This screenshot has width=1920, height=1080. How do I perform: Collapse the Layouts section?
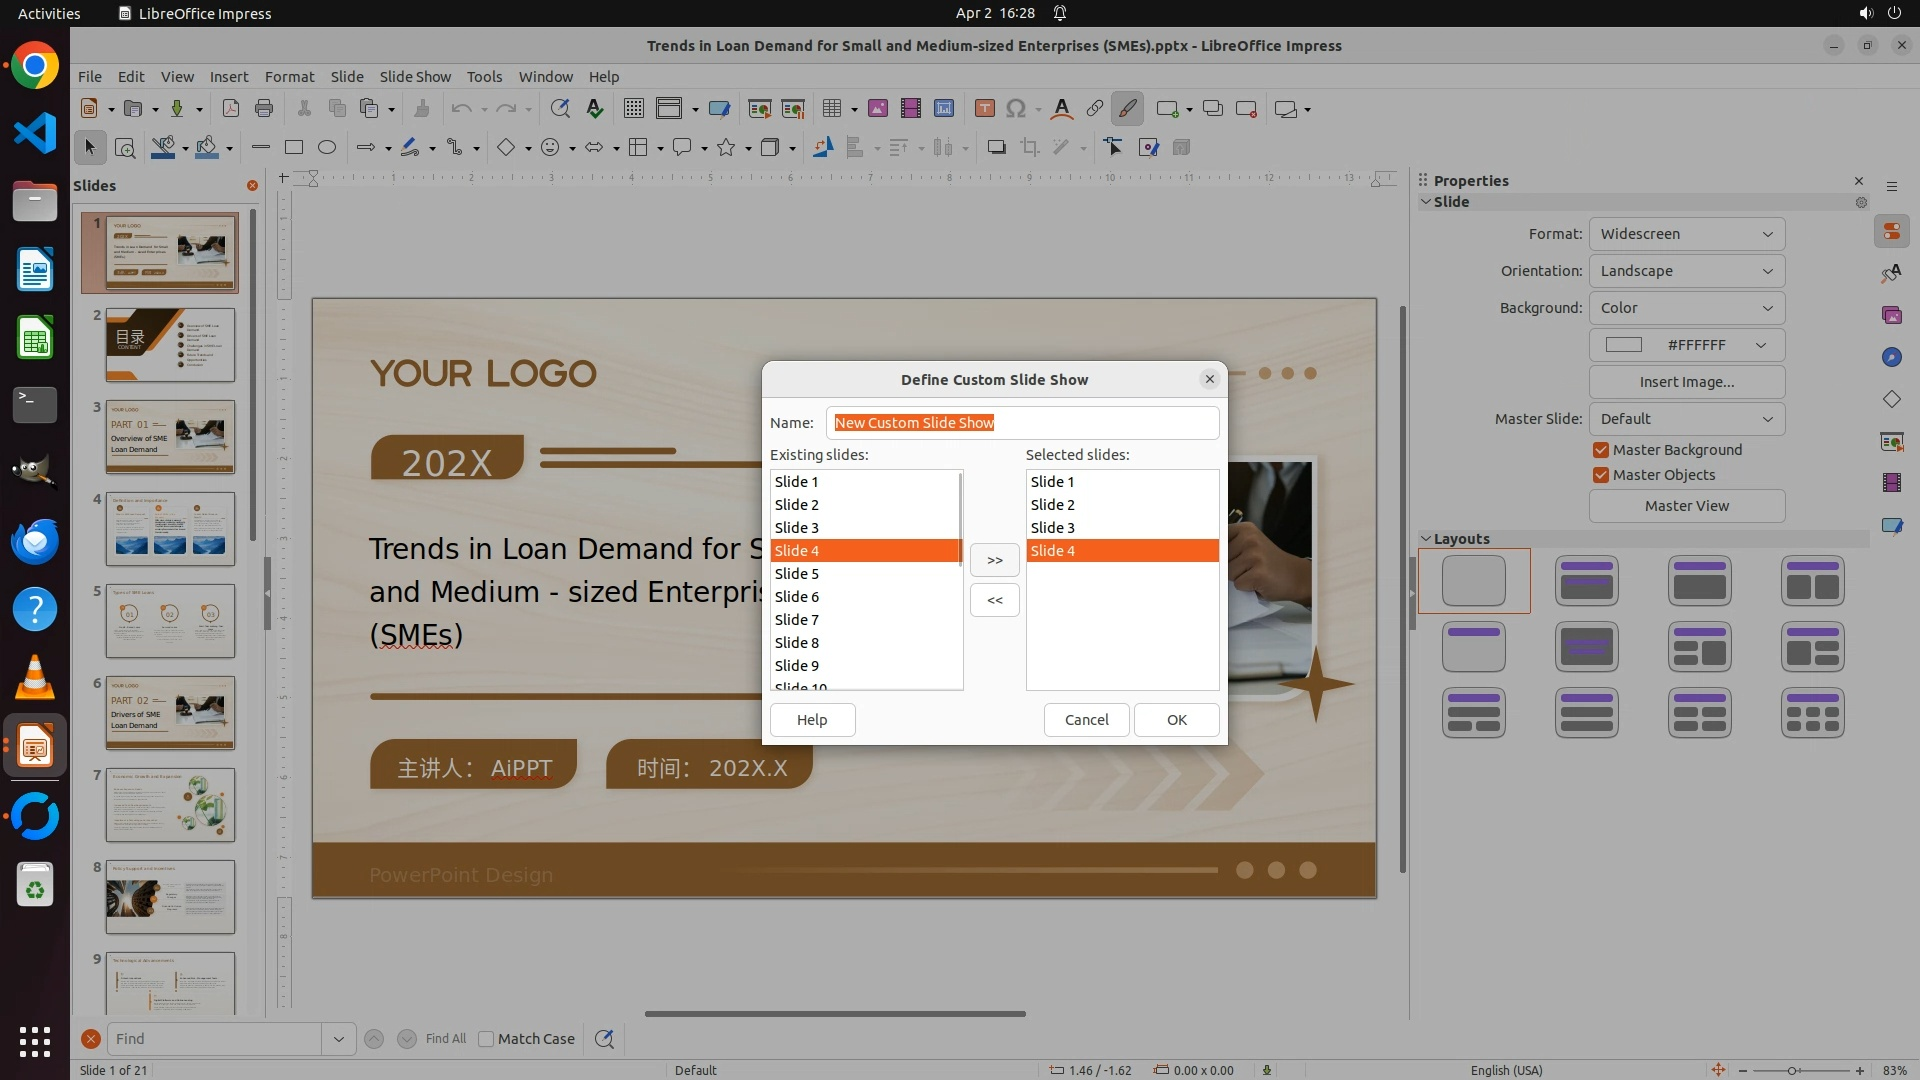[1426, 538]
